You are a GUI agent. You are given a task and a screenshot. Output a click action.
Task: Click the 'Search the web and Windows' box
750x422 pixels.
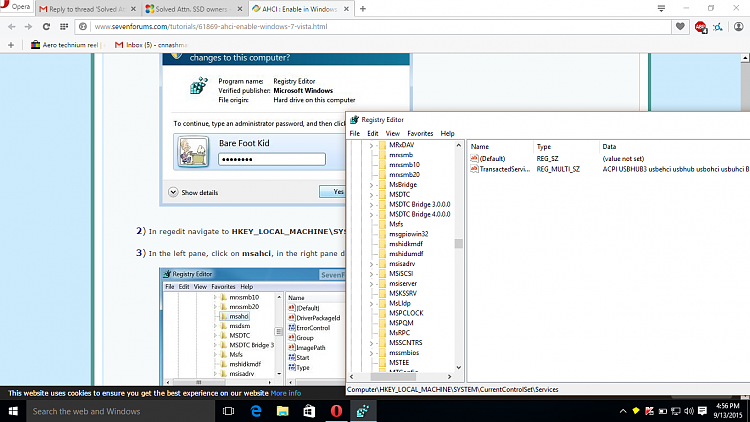click(x=121, y=411)
